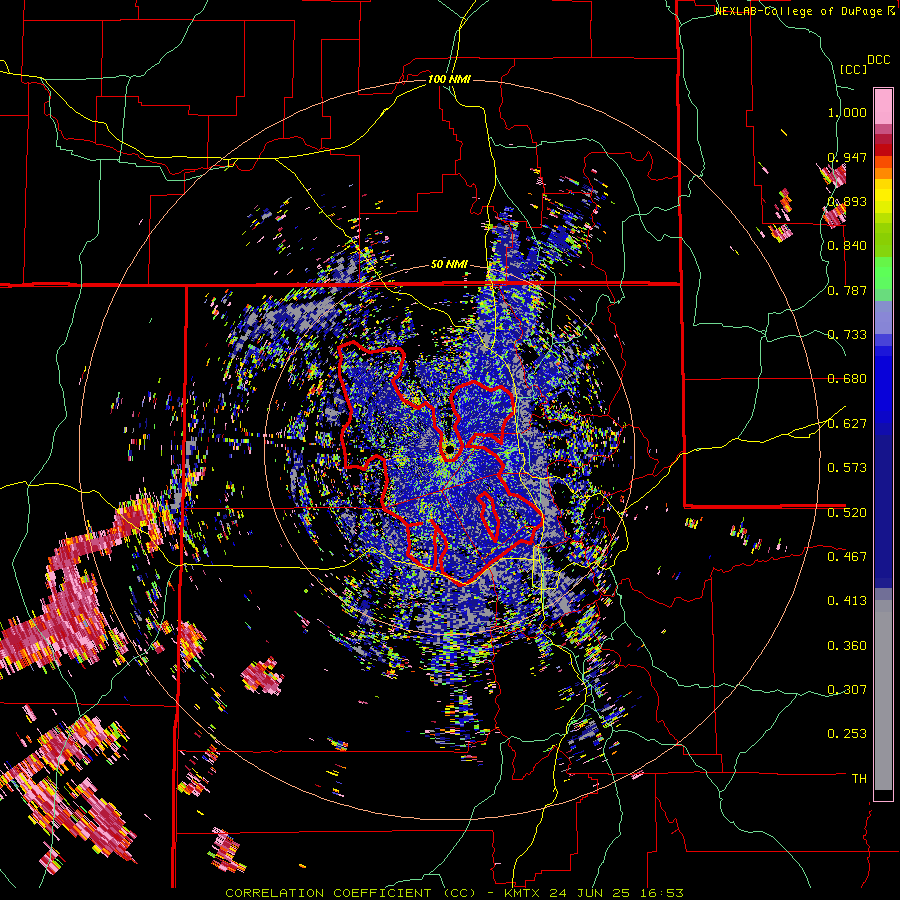Click the CORRELATION COEFFICIENT (CC) caption

(x=350, y=893)
